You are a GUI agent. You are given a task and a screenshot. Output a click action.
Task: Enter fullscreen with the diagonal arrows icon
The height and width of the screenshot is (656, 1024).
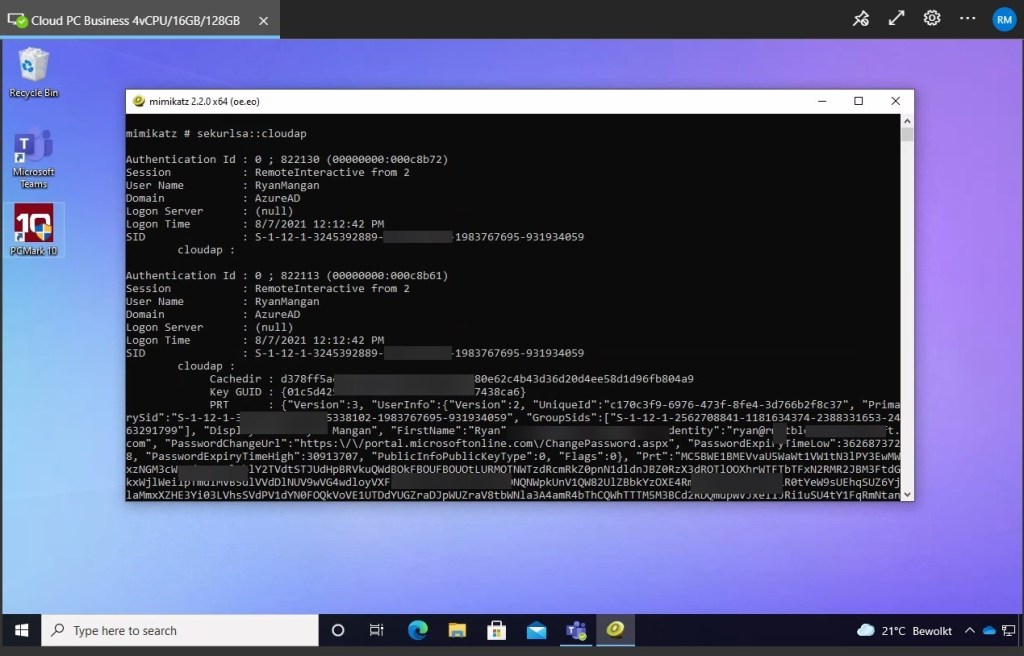(897, 18)
